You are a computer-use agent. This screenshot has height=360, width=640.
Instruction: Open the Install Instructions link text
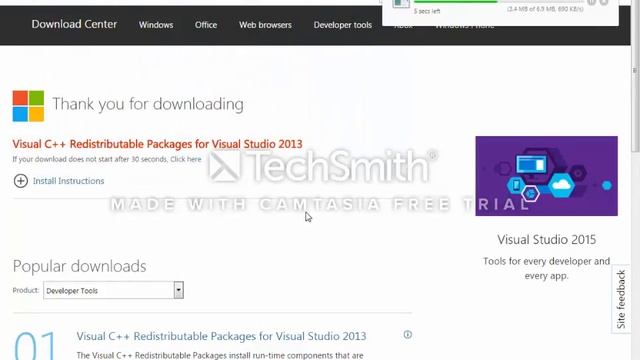coord(69,181)
